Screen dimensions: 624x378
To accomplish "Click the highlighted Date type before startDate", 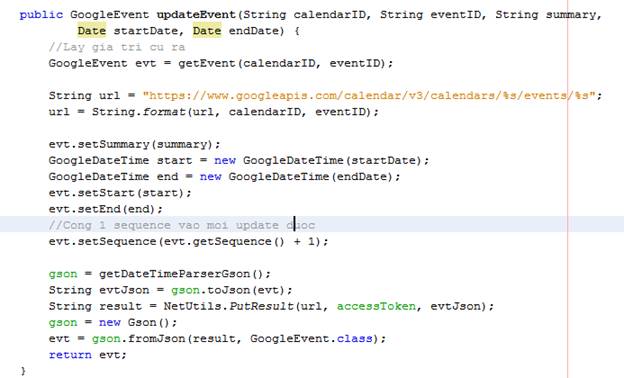I will [92, 31].
